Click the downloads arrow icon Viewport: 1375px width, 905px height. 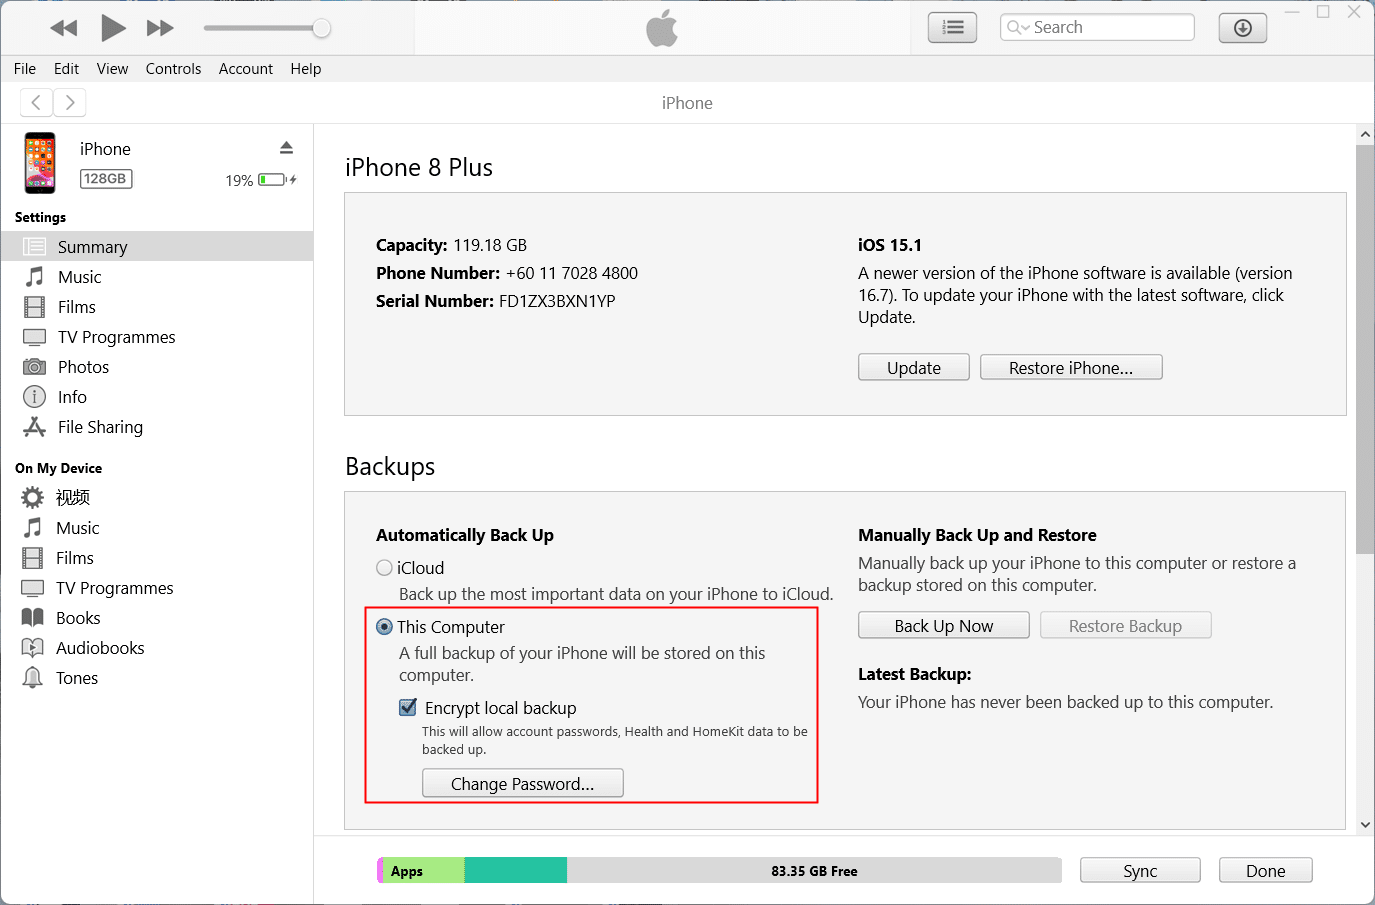coord(1243,28)
